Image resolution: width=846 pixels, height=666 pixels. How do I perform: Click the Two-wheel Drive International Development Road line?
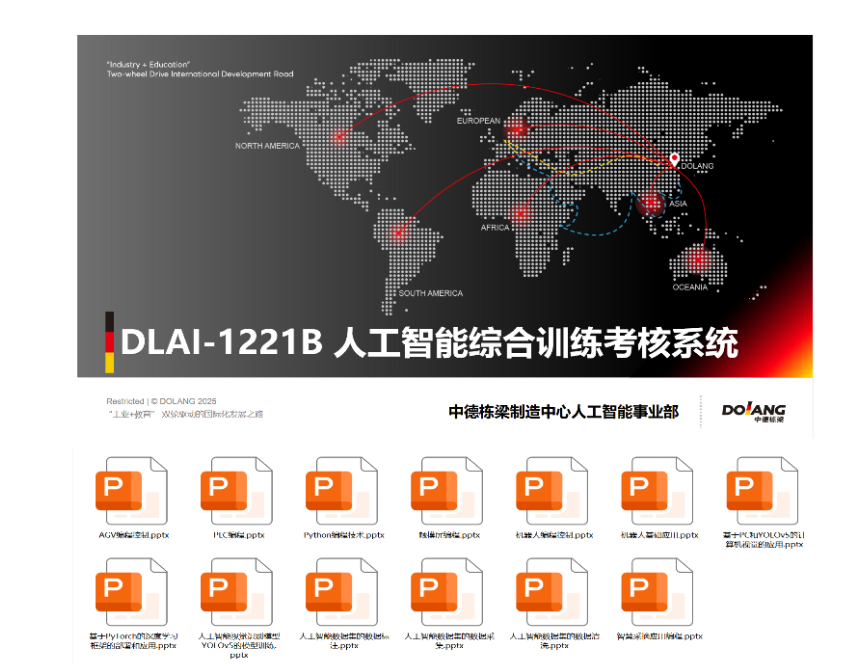(x=200, y=74)
